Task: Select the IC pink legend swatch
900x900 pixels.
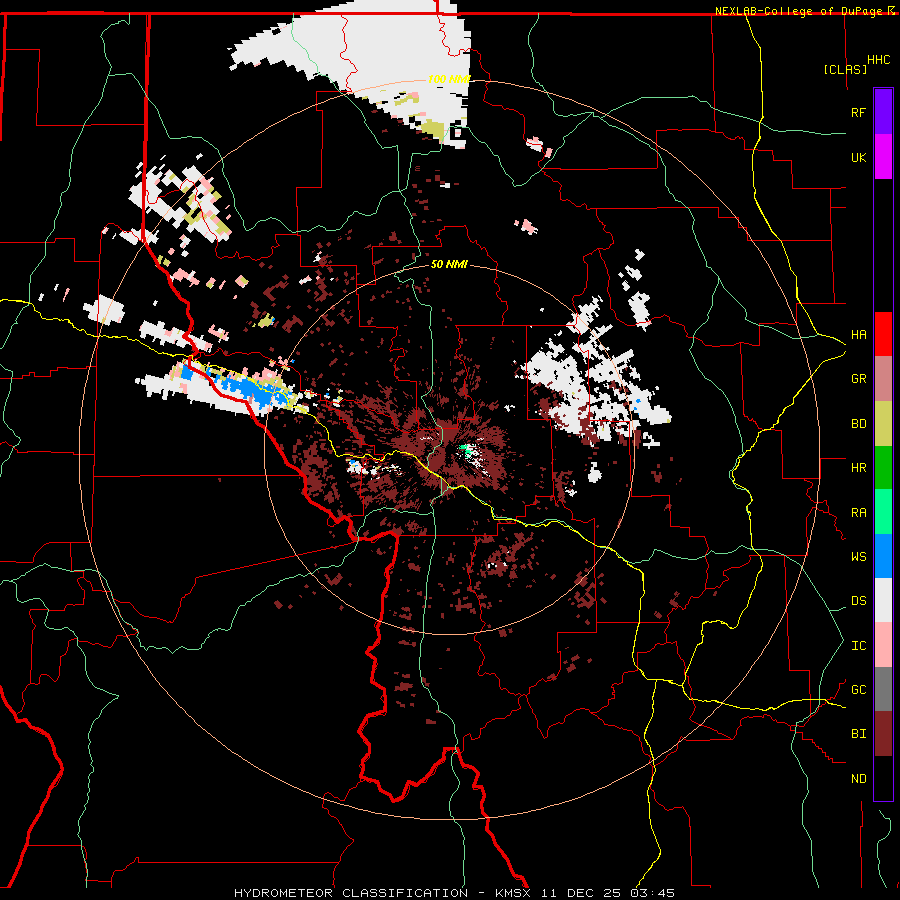Action: [x=883, y=645]
